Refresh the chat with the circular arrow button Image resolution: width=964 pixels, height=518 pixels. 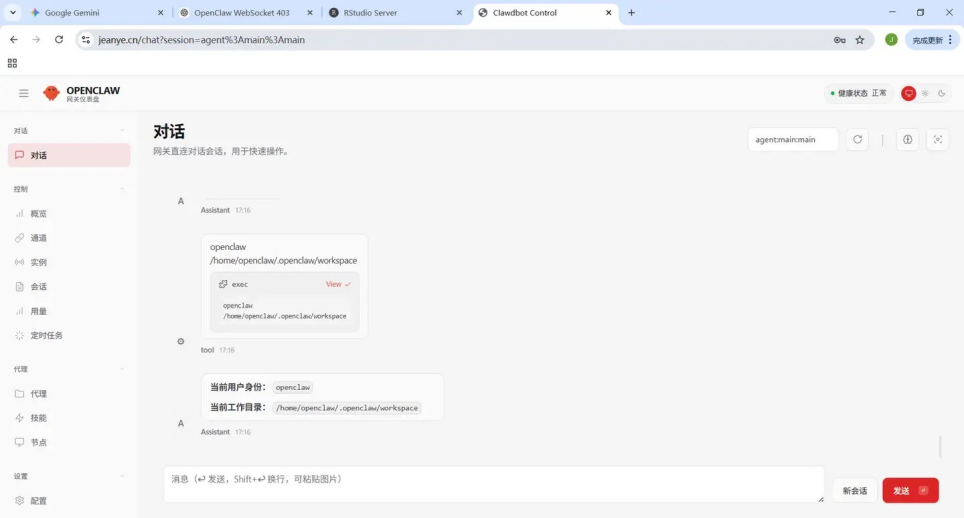857,139
